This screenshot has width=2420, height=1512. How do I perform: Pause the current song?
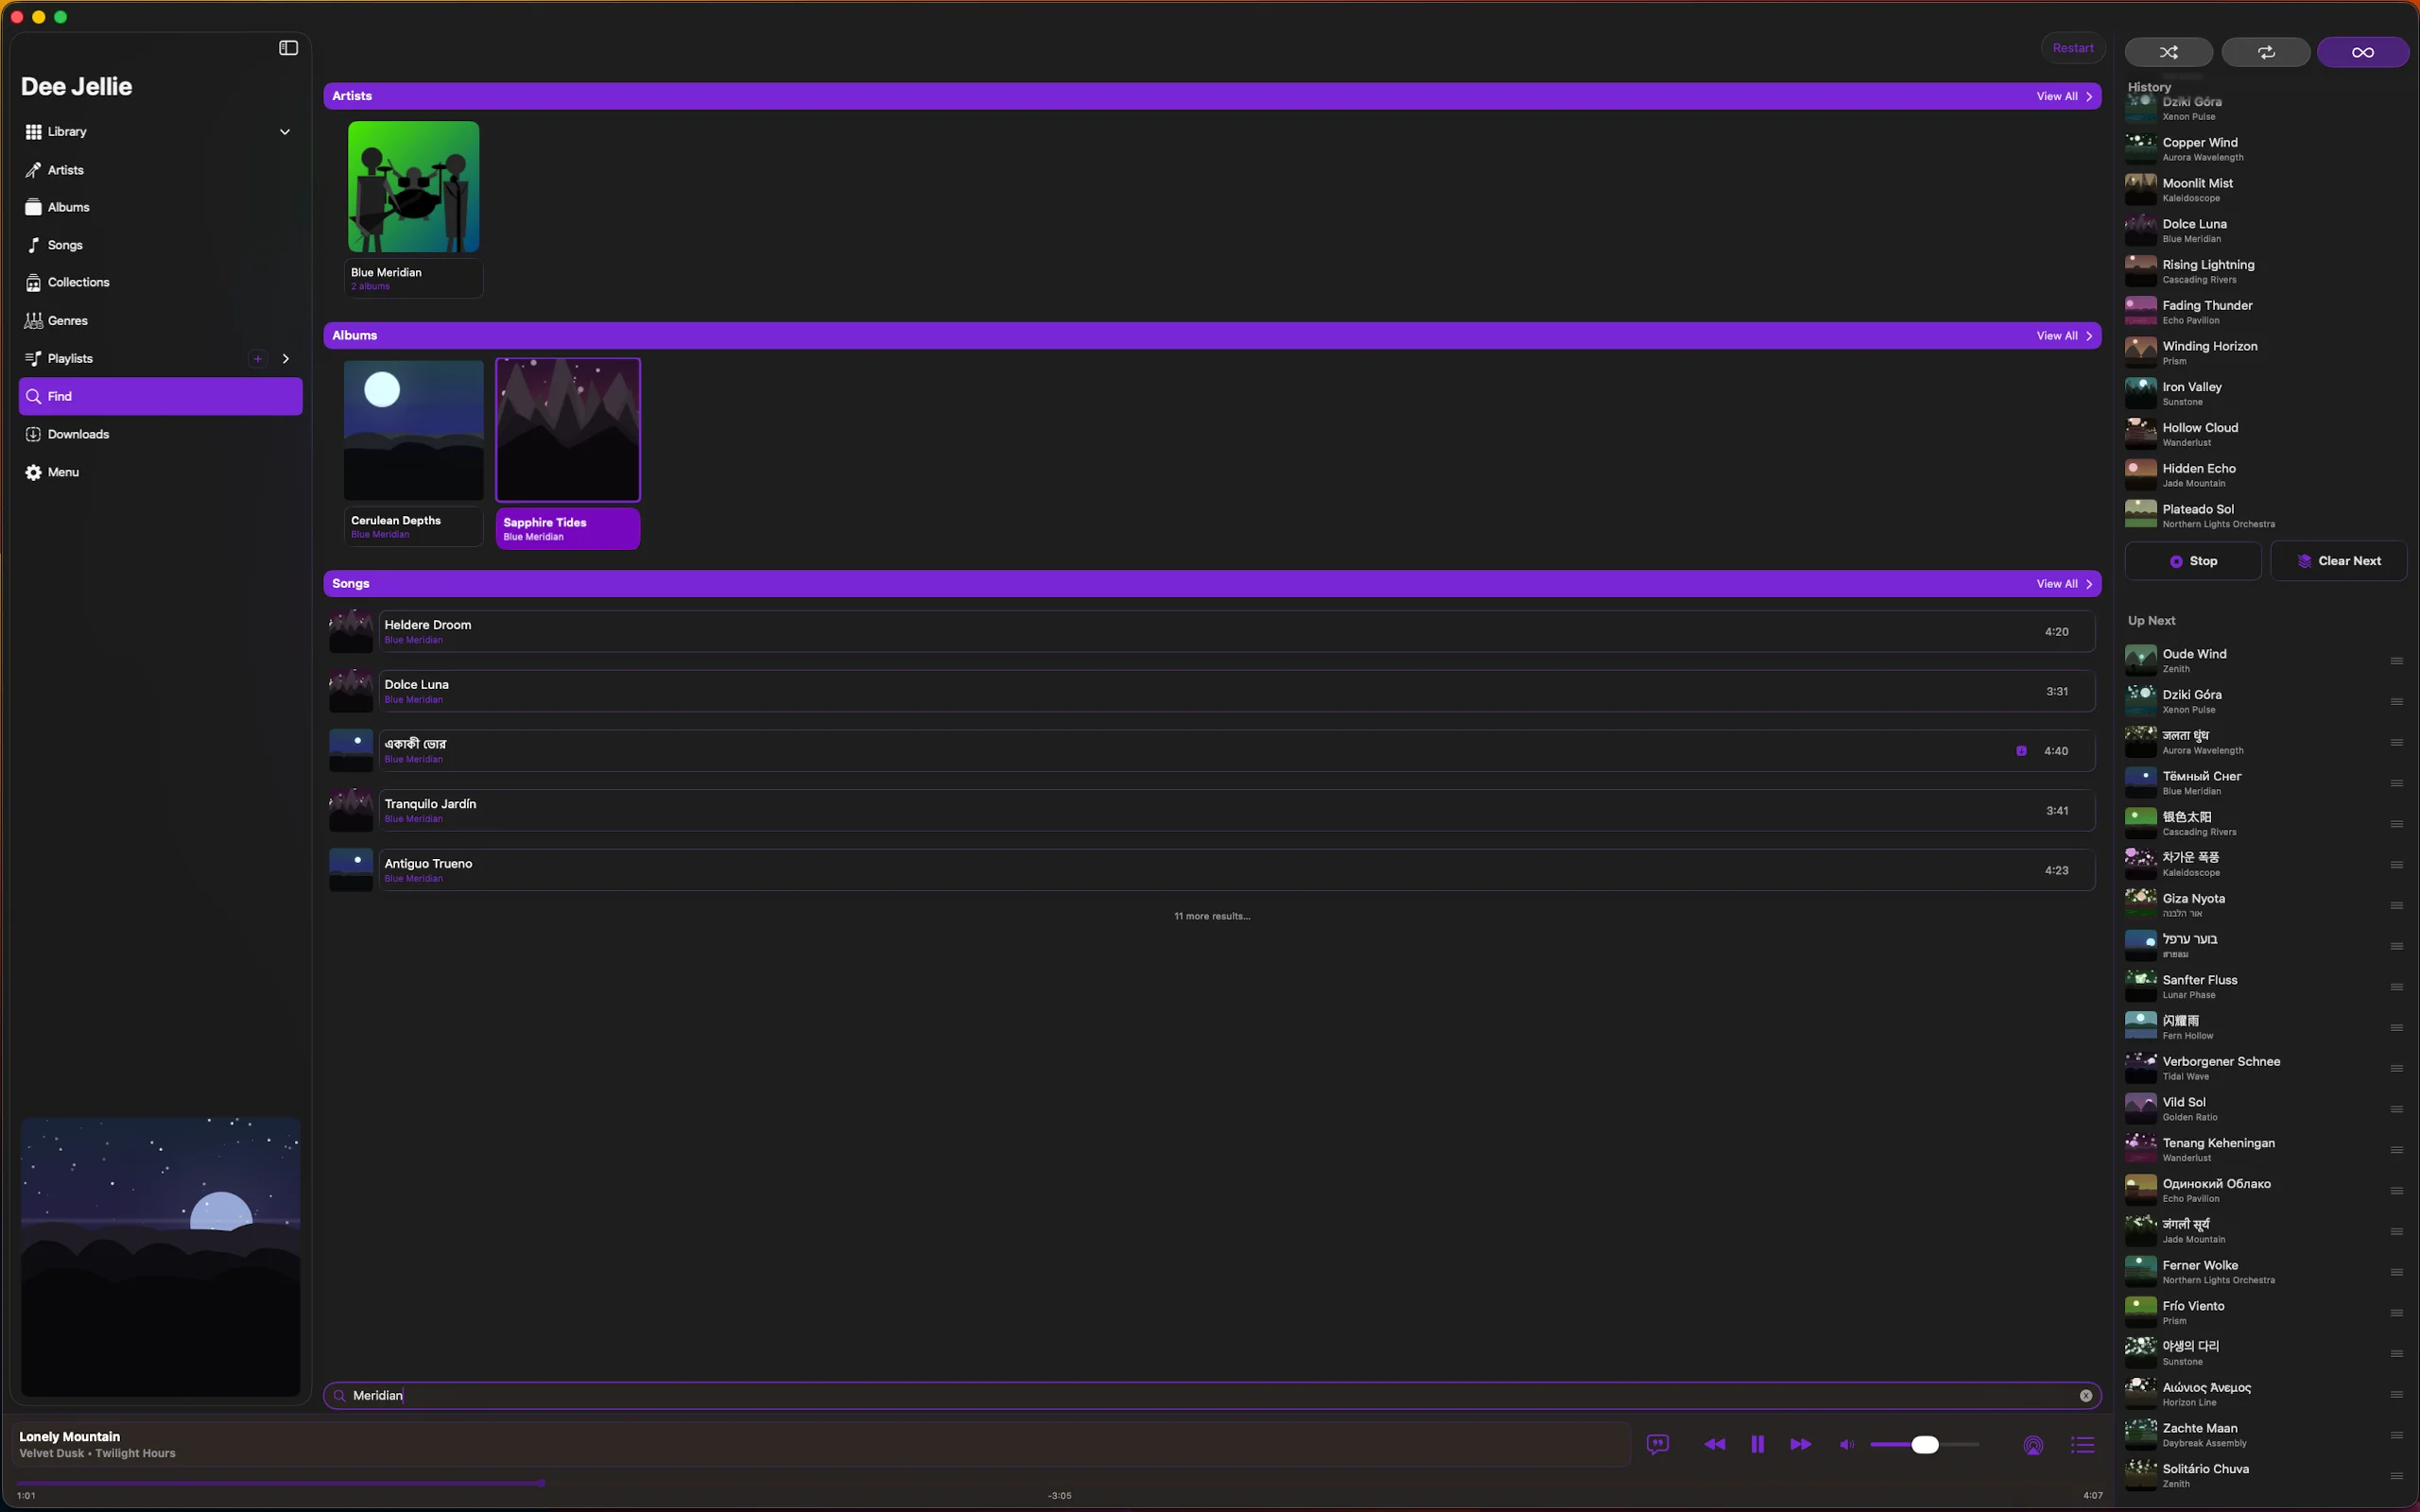pos(1757,1444)
